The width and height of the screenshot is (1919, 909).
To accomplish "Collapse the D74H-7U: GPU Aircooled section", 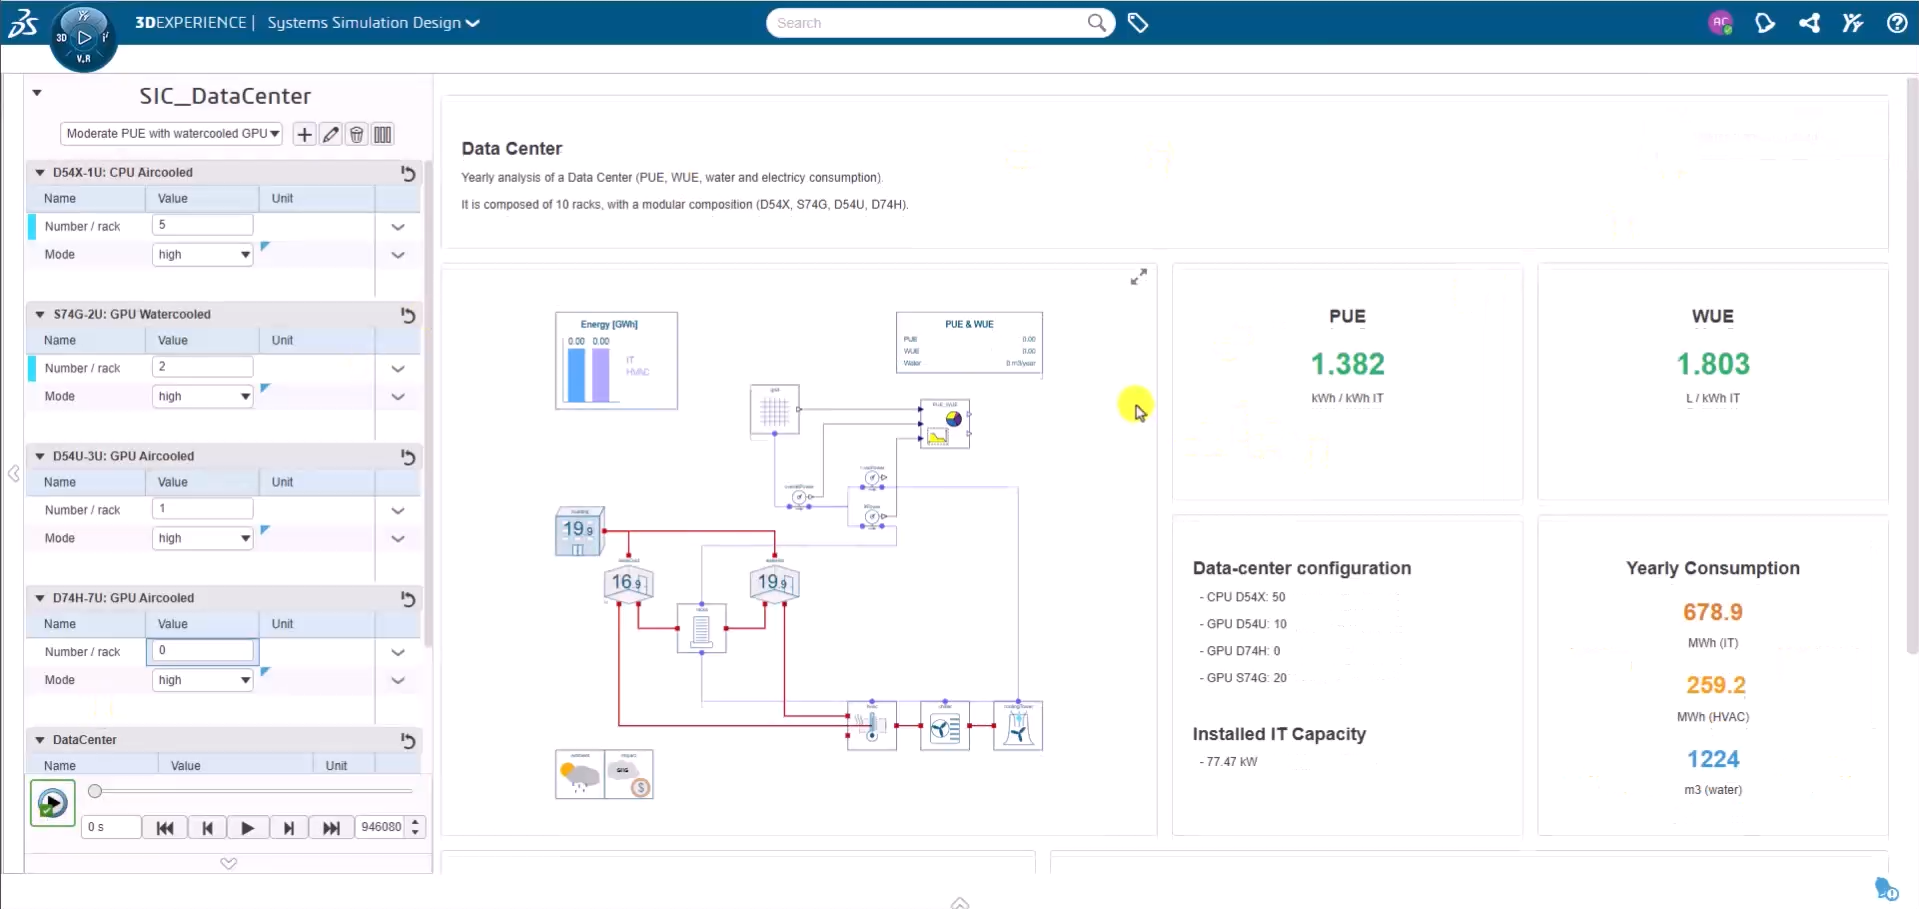I will click(x=40, y=598).
